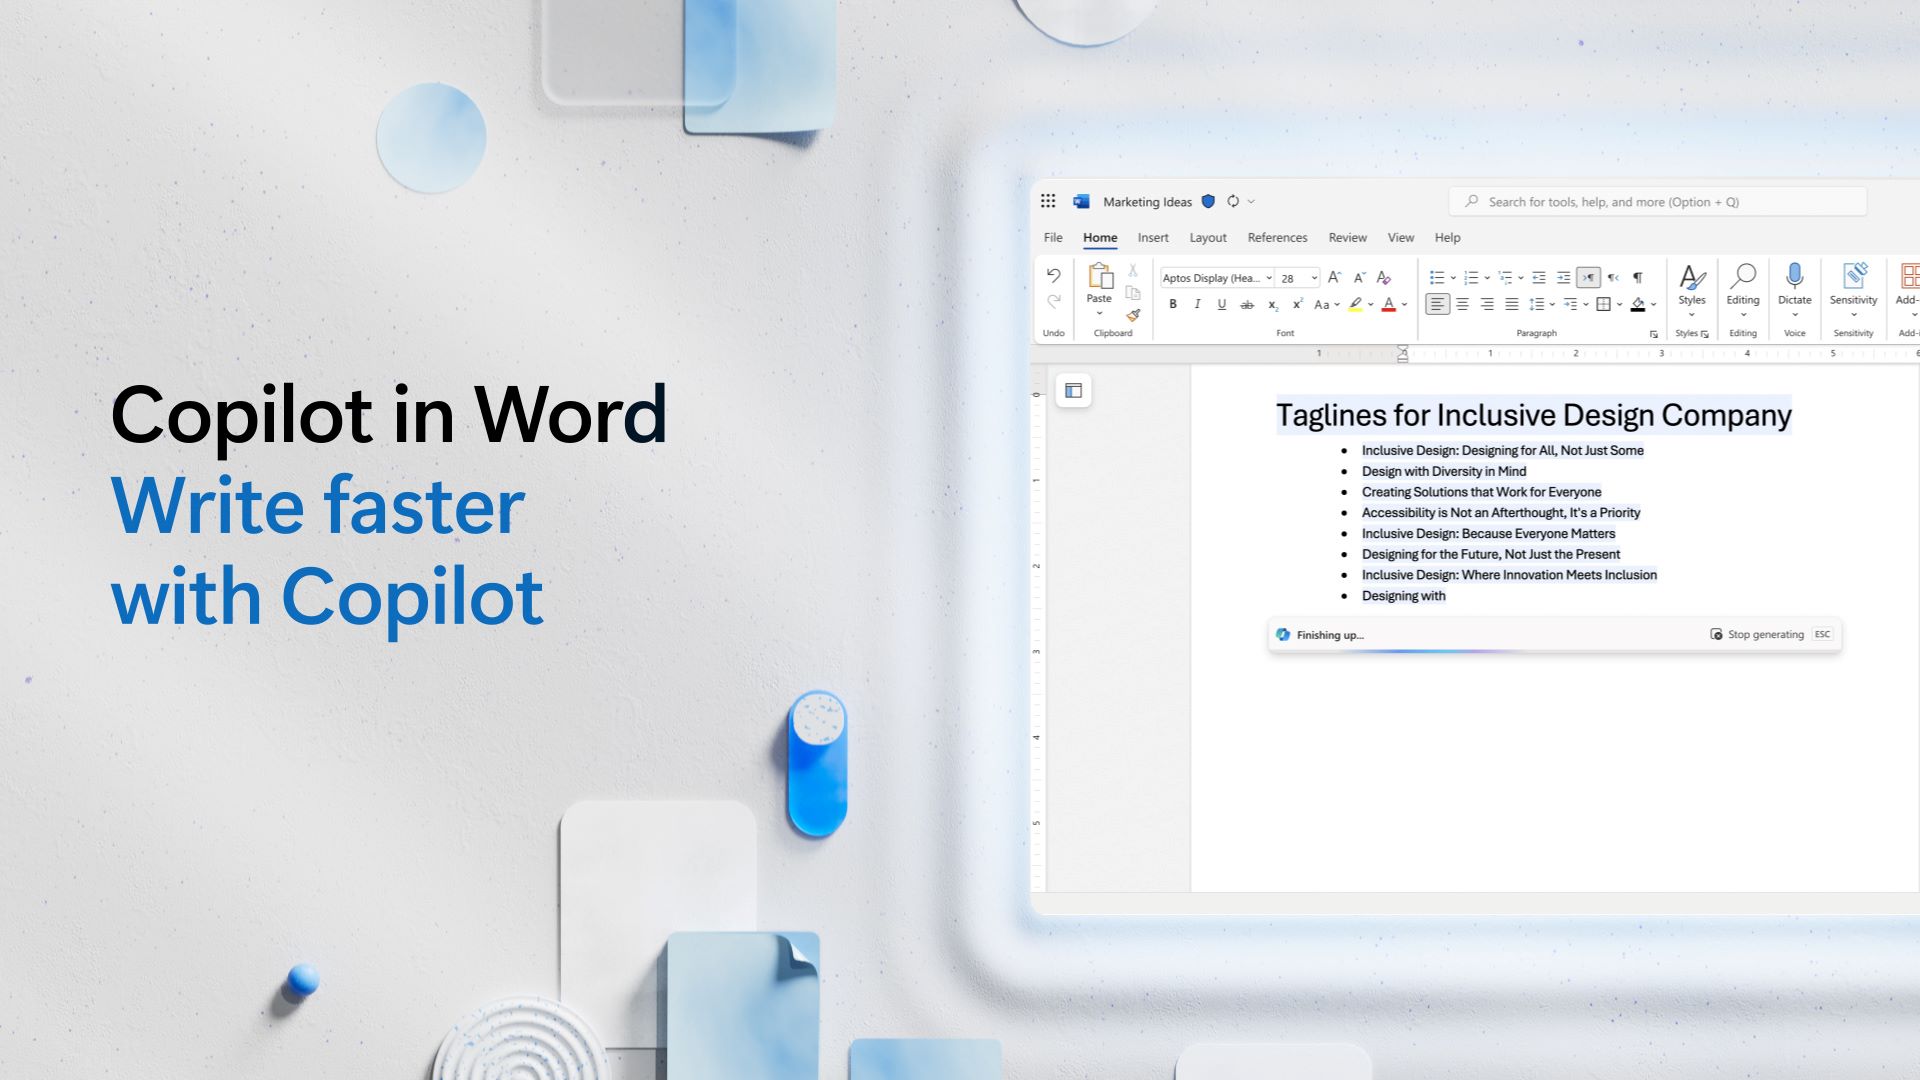Image resolution: width=1920 pixels, height=1080 pixels.
Task: Click the References menu tab
Action: click(1278, 237)
